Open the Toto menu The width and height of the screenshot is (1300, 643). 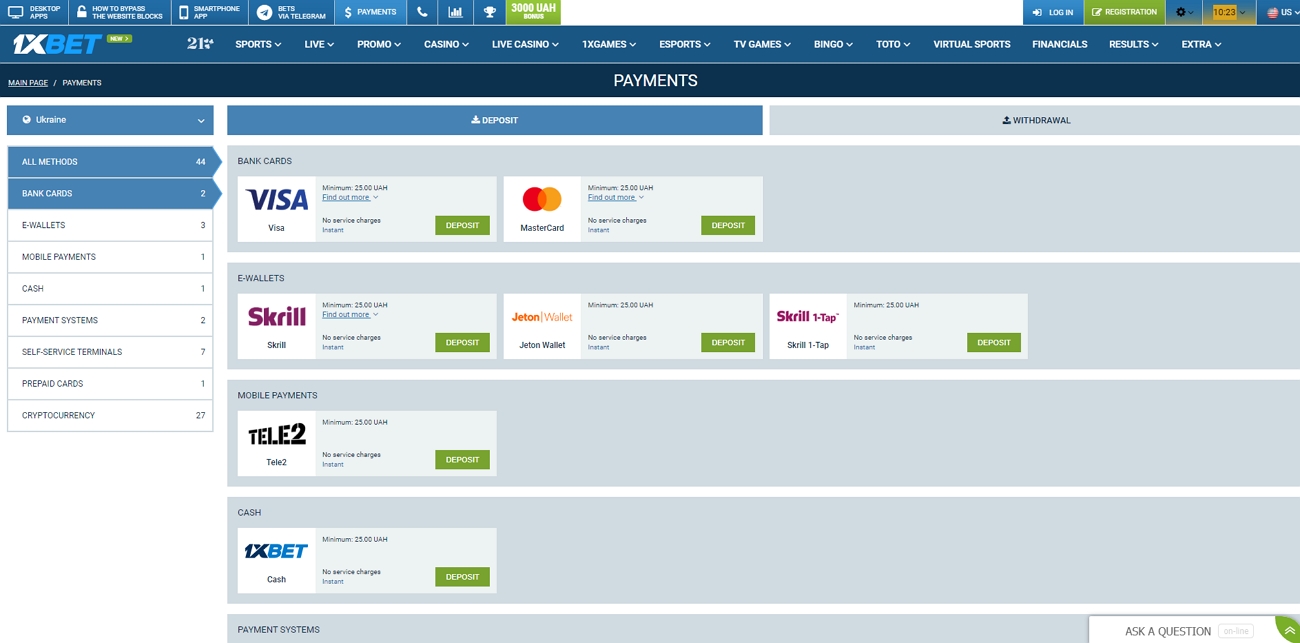tap(893, 44)
